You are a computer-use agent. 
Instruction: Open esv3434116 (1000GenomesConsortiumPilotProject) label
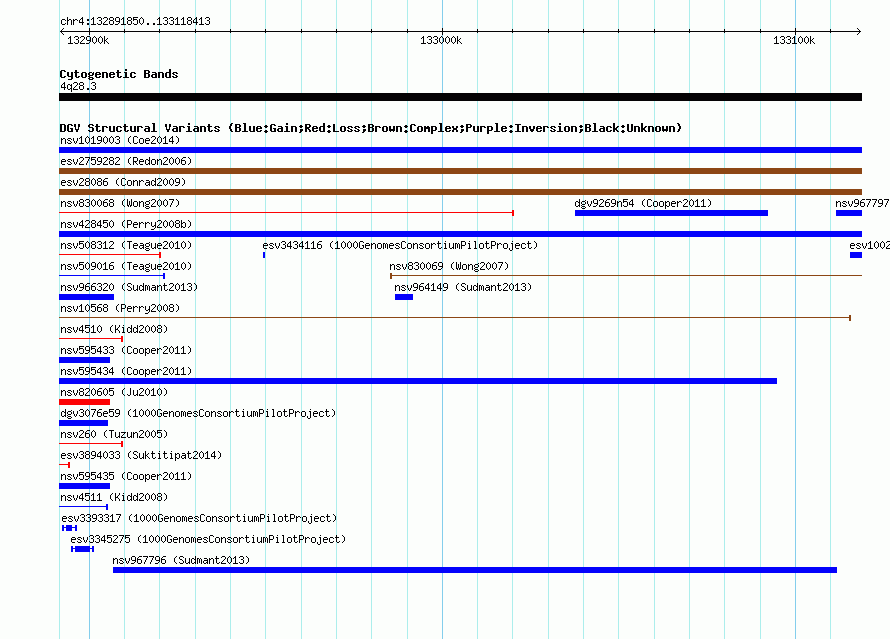(x=400, y=245)
